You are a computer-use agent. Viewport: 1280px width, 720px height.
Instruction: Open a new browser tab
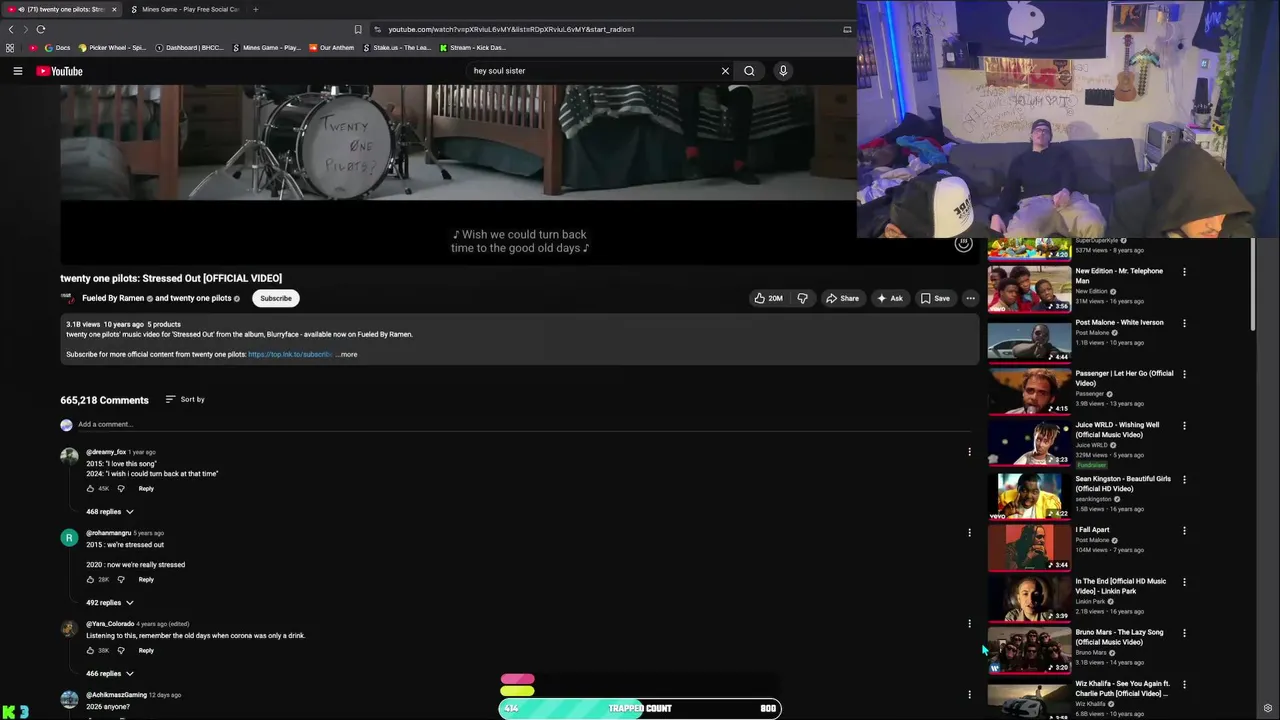255,9
